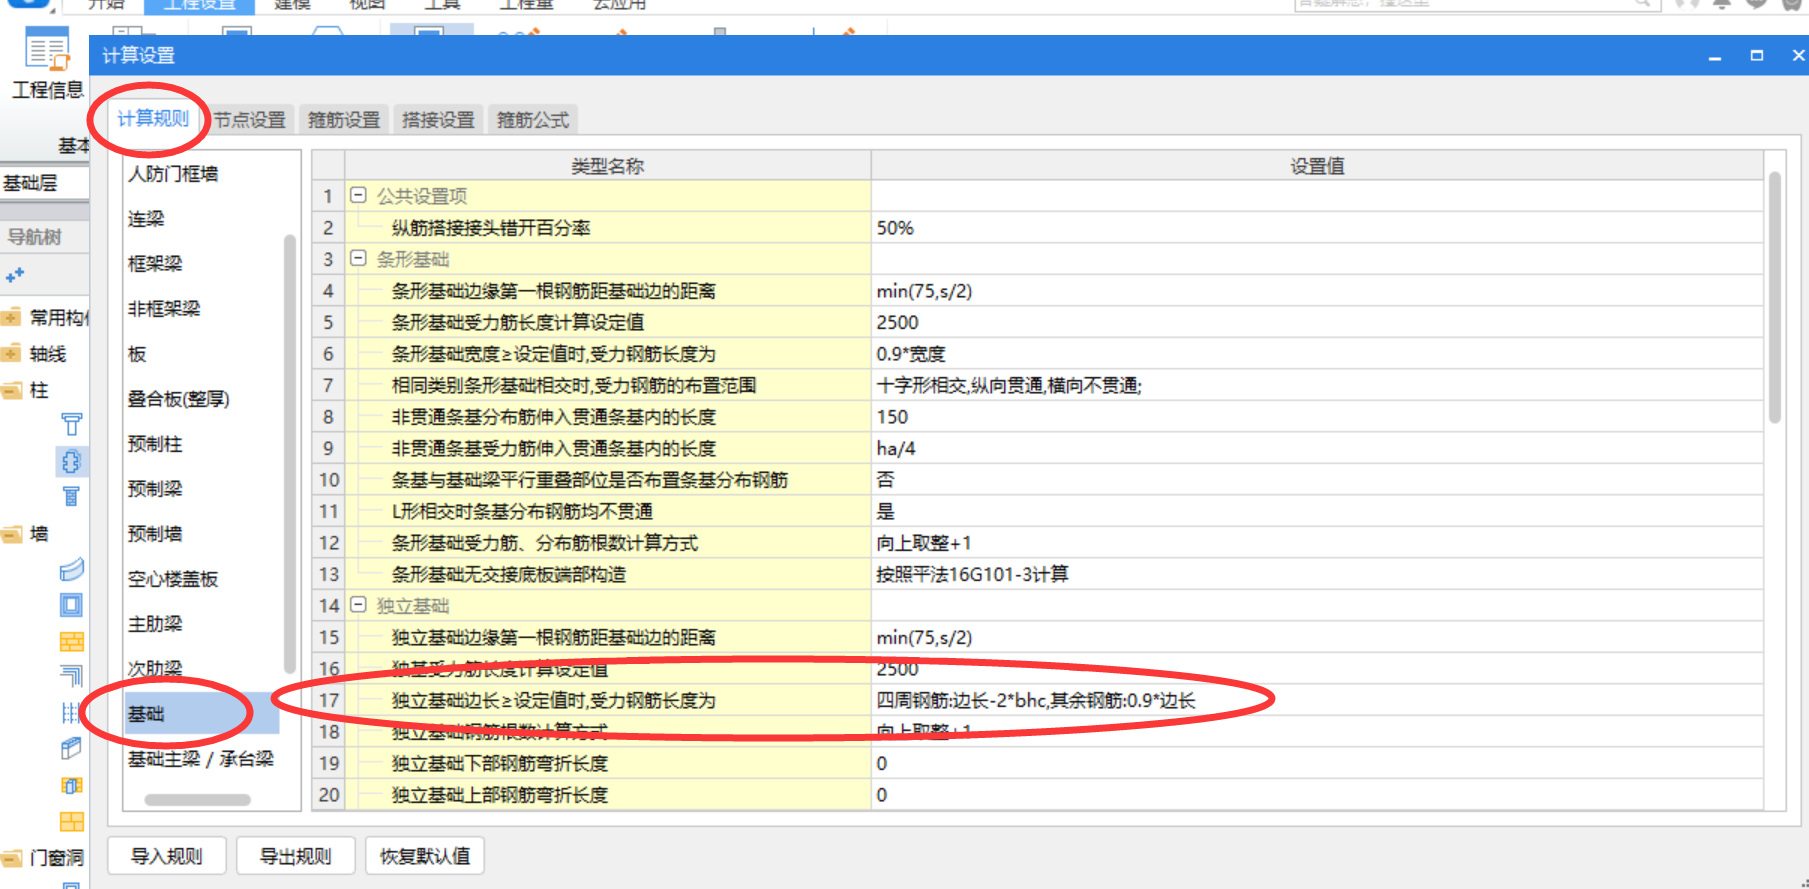The height and width of the screenshot is (889, 1809).
Task: Open the 箍筋公式 tab
Action: [x=533, y=120]
